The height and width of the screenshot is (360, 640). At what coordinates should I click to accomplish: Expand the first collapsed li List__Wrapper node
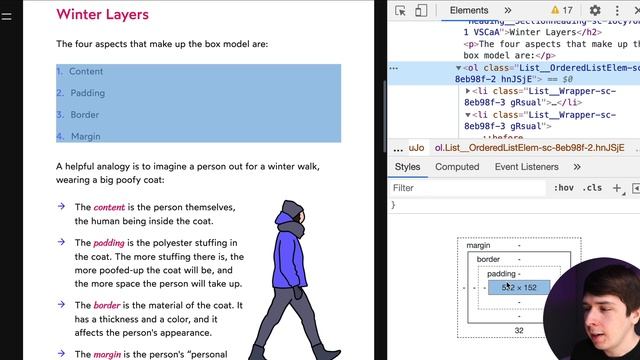(468, 91)
